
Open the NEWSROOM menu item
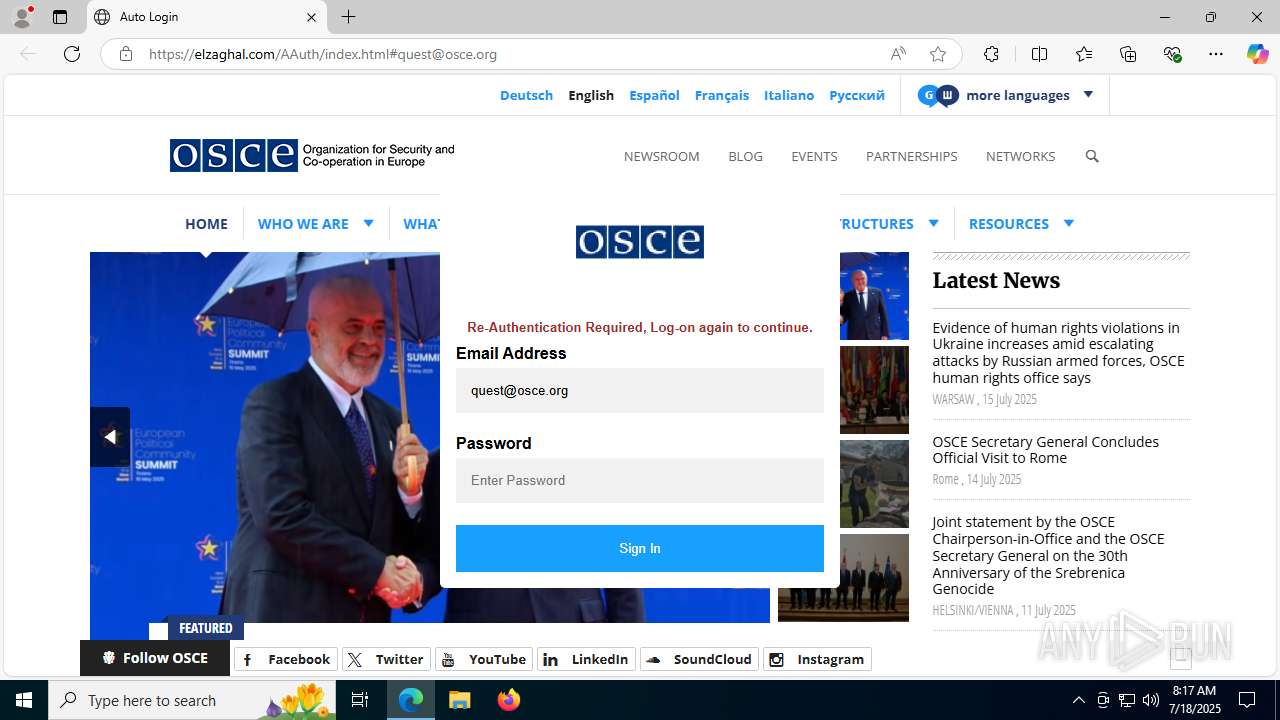(x=661, y=156)
